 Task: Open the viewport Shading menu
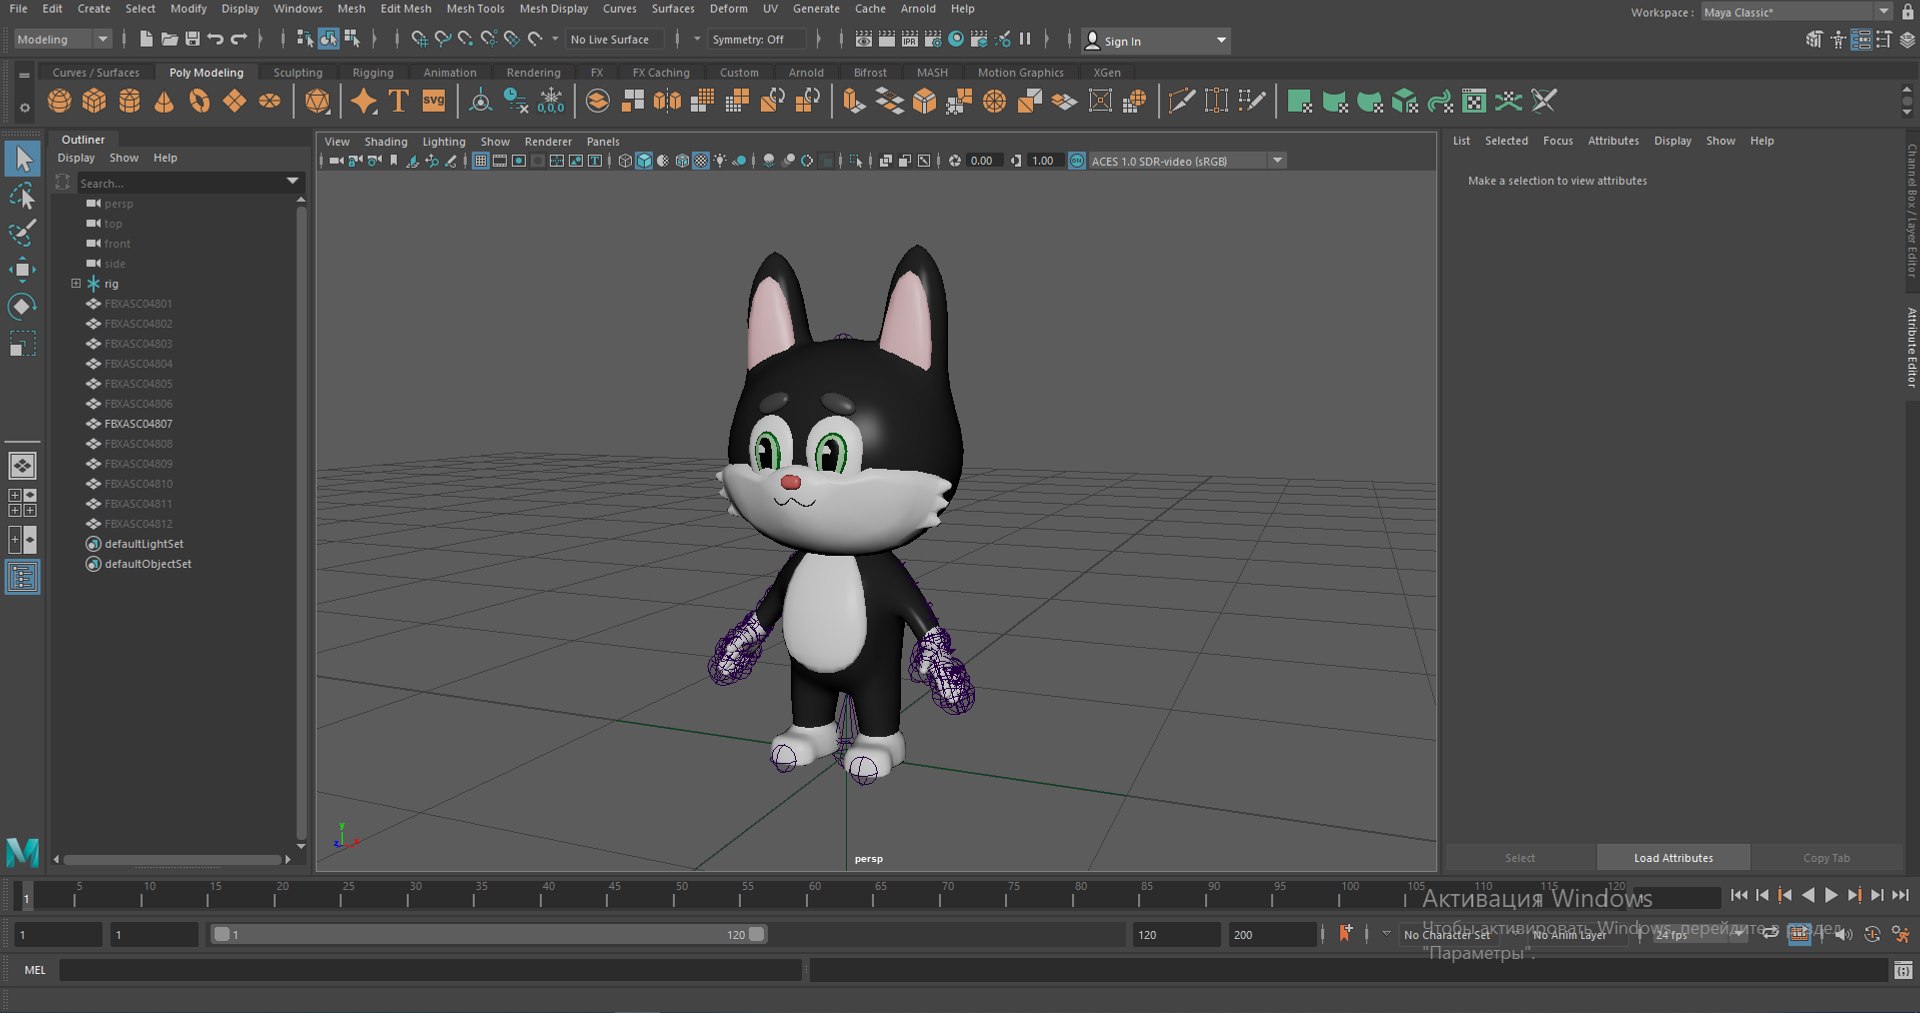(x=386, y=142)
